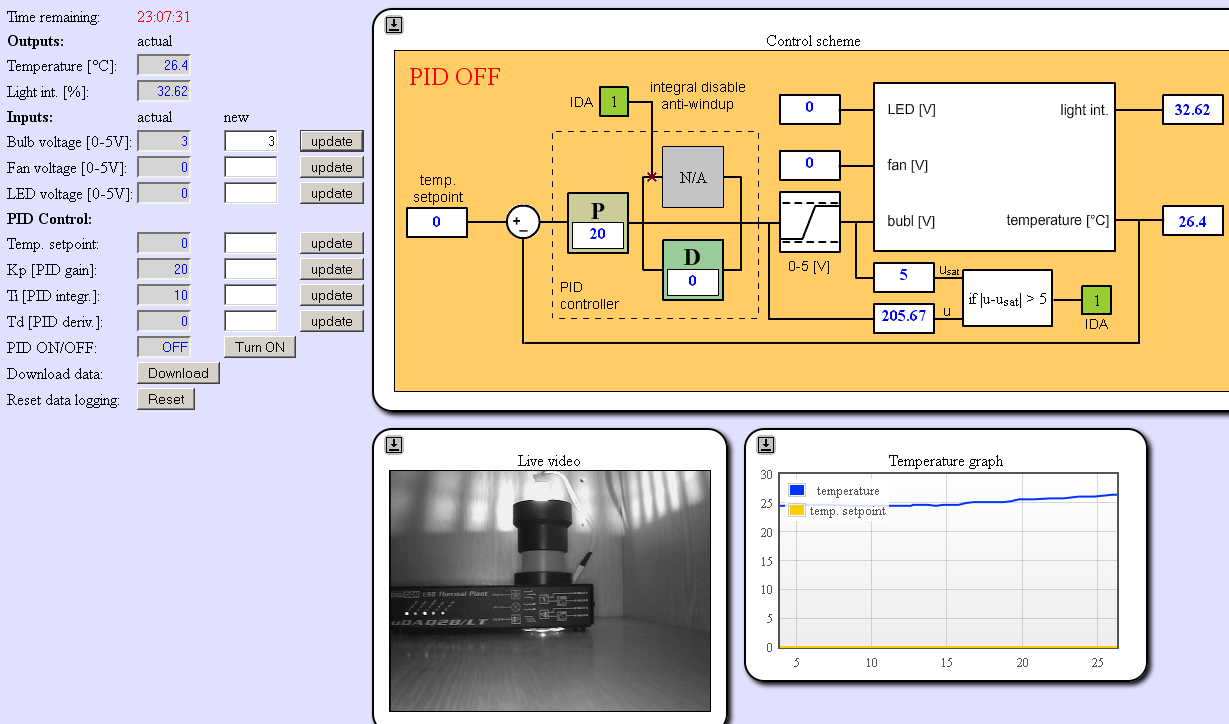The width and height of the screenshot is (1229, 724).
Task: Update the Bulb voltage value
Action: pos(332,141)
